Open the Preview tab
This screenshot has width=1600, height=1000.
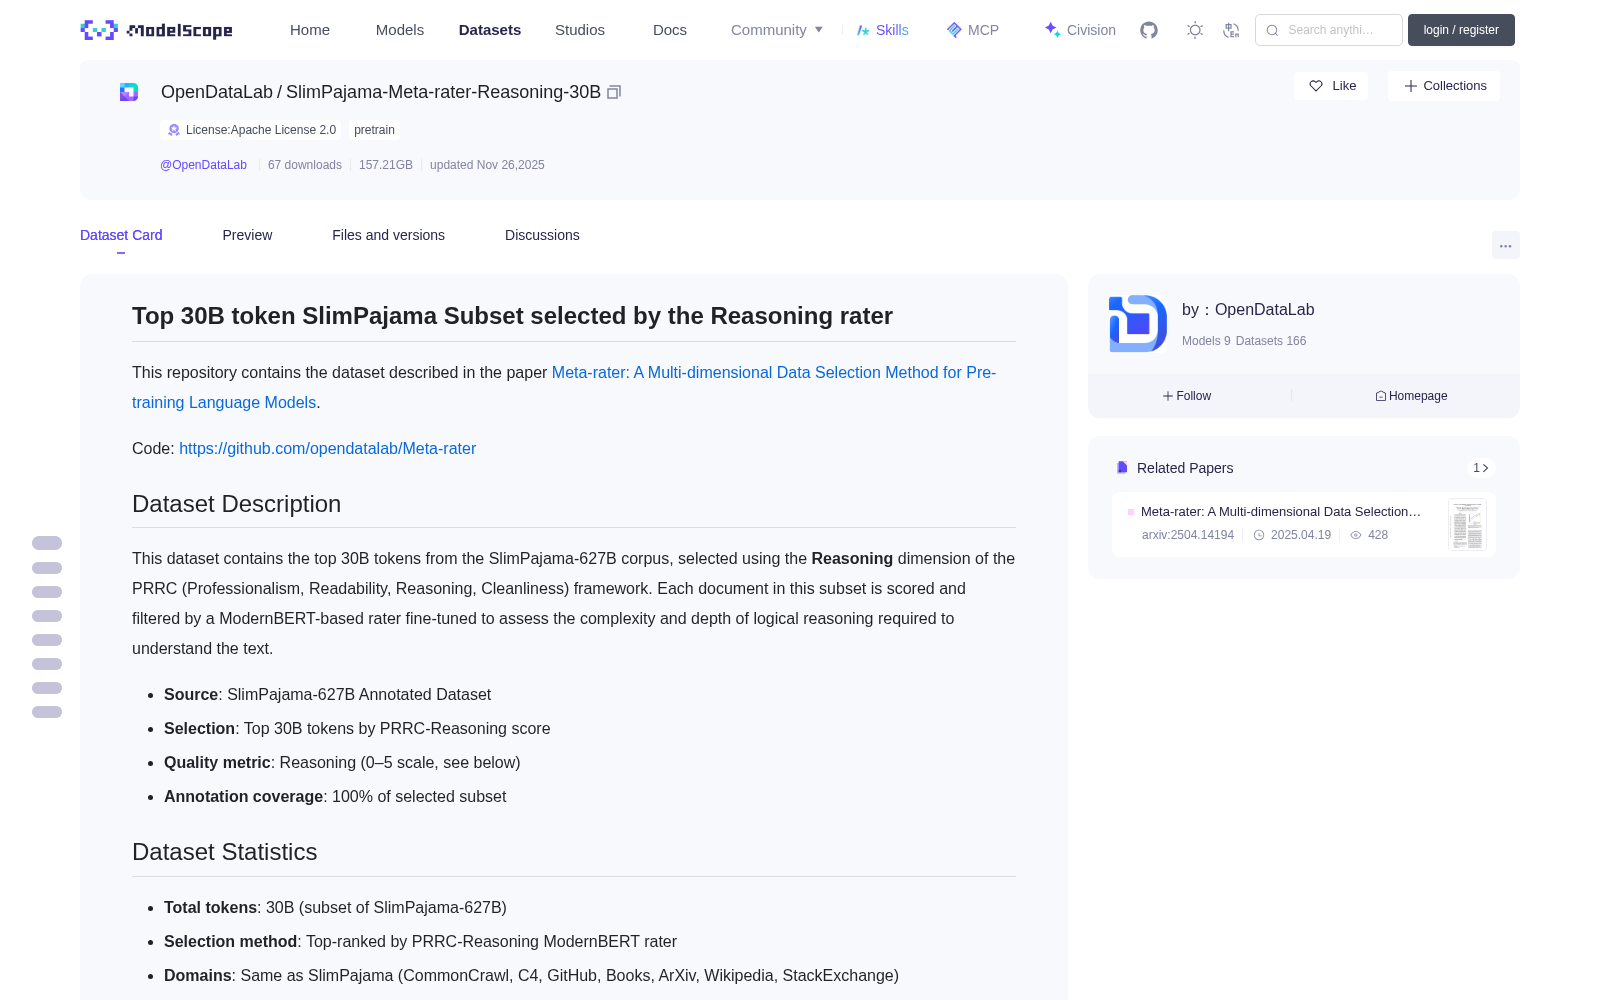pos(247,235)
